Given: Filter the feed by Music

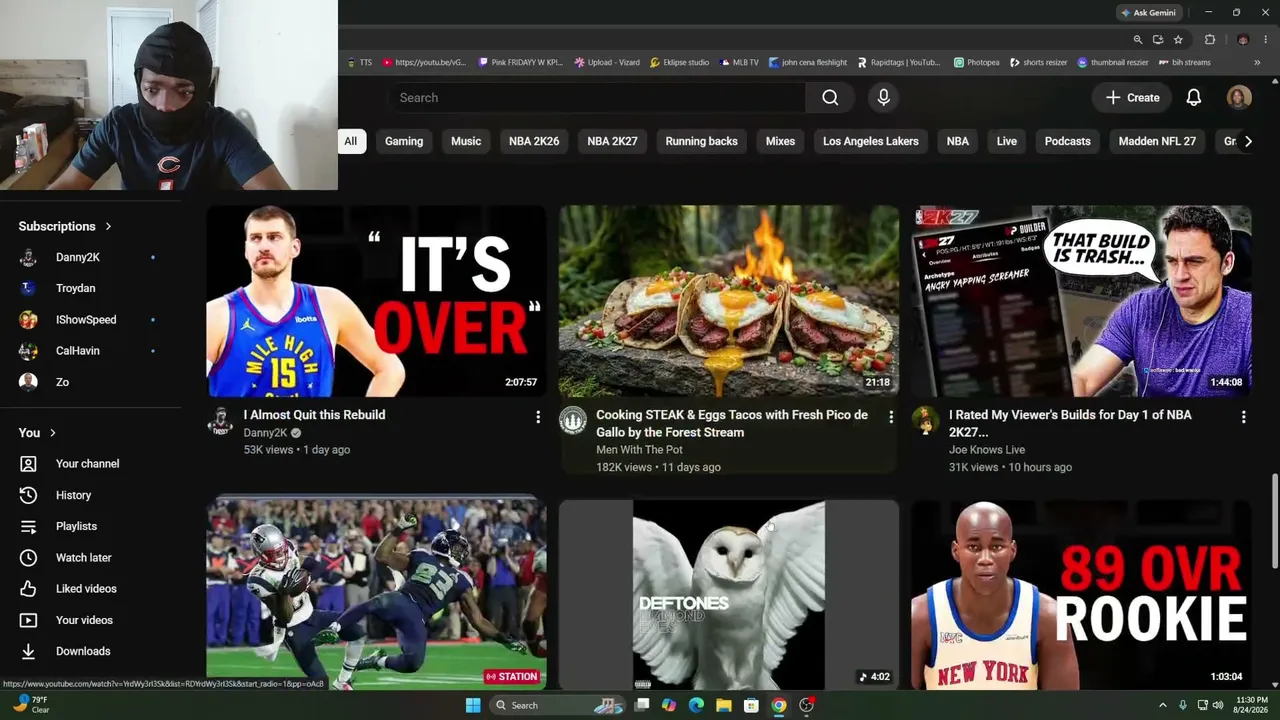Looking at the screenshot, I should point(466,141).
